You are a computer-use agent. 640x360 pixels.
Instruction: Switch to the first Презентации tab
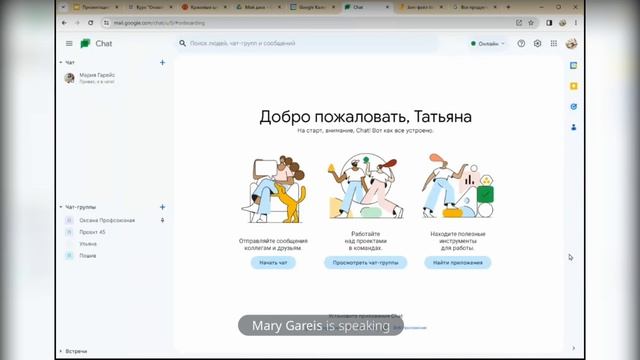[x=97, y=7]
